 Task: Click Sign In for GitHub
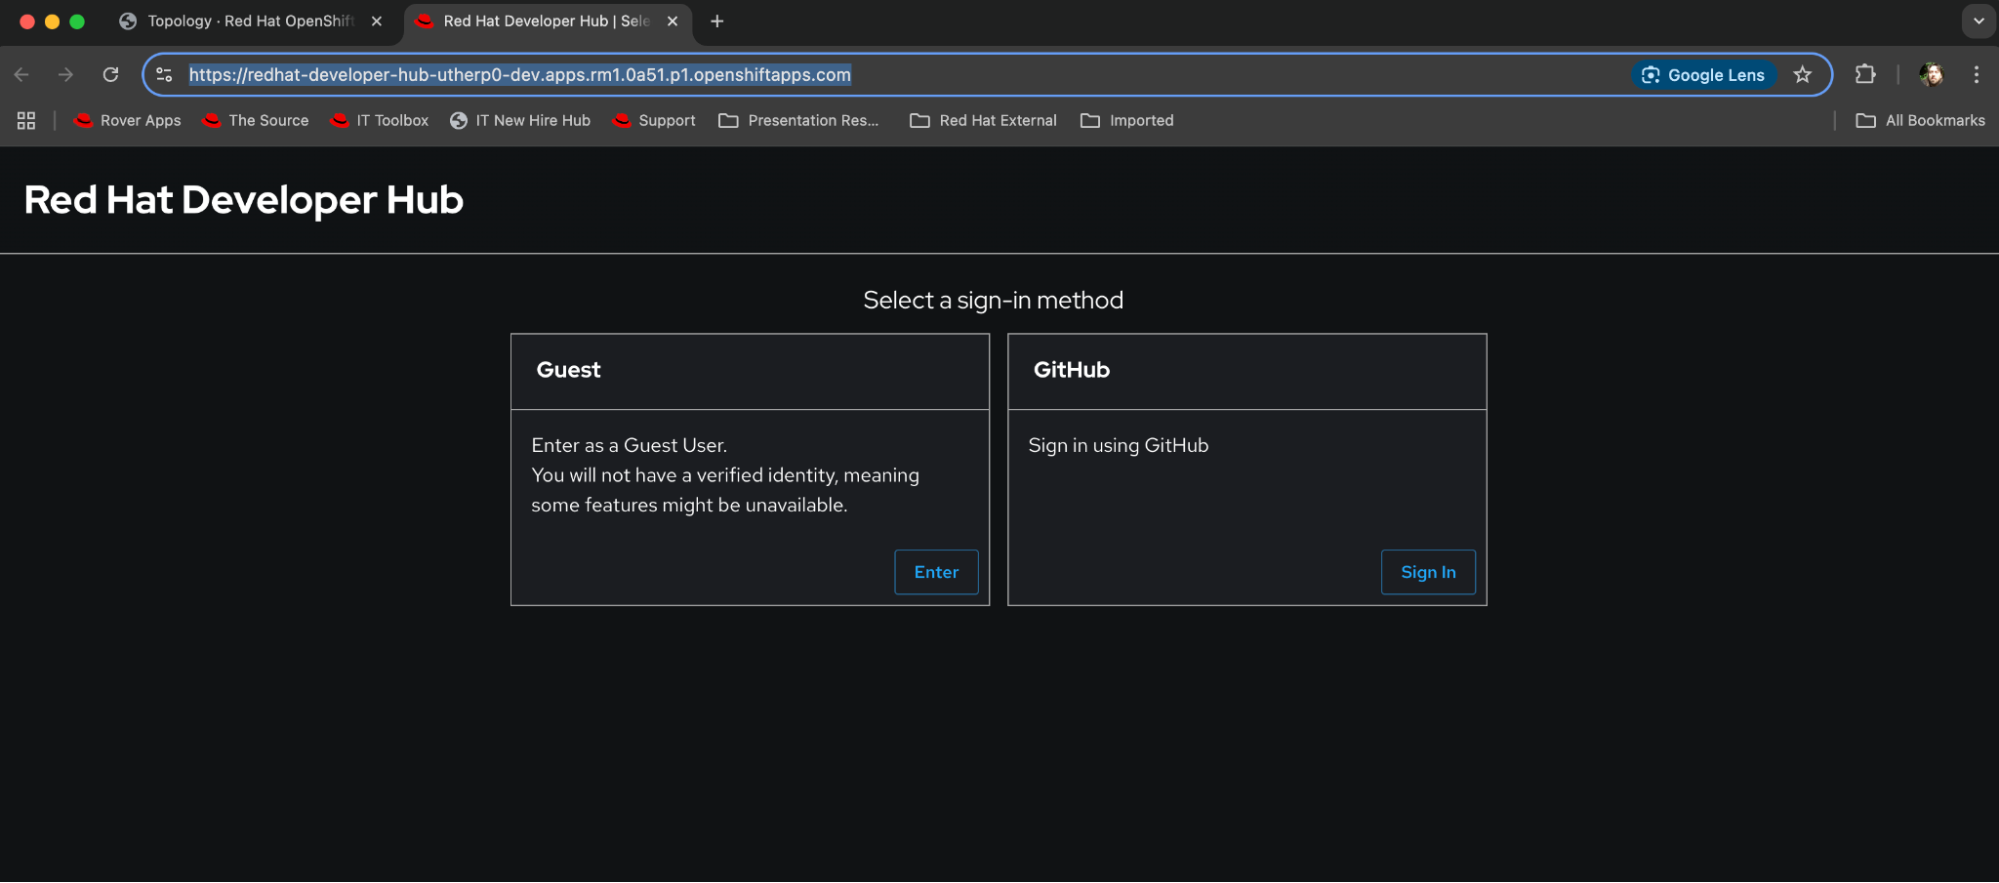click(x=1427, y=572)
